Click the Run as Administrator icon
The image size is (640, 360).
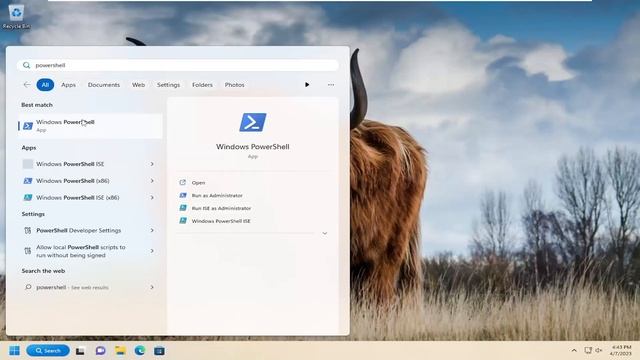(x=183, y=196)
